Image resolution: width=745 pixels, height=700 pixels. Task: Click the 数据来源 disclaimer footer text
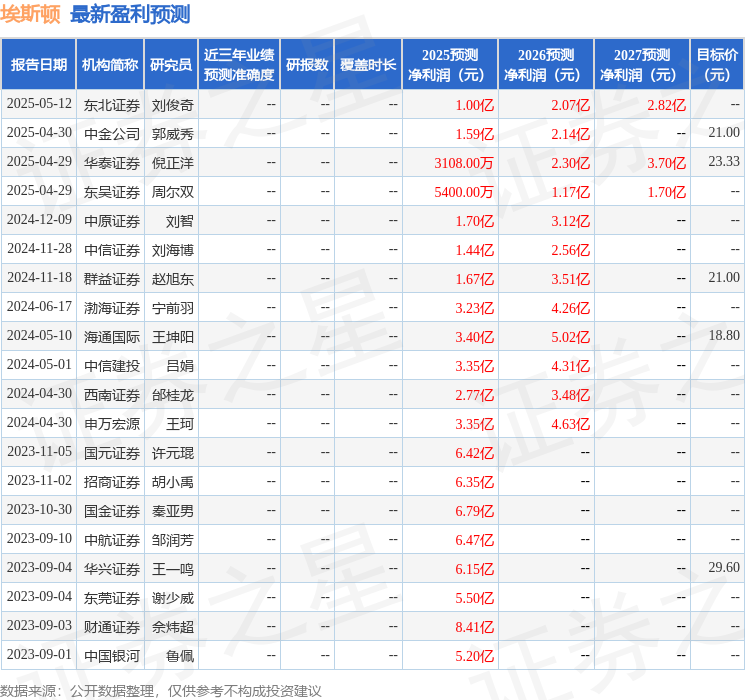(161, 690)
